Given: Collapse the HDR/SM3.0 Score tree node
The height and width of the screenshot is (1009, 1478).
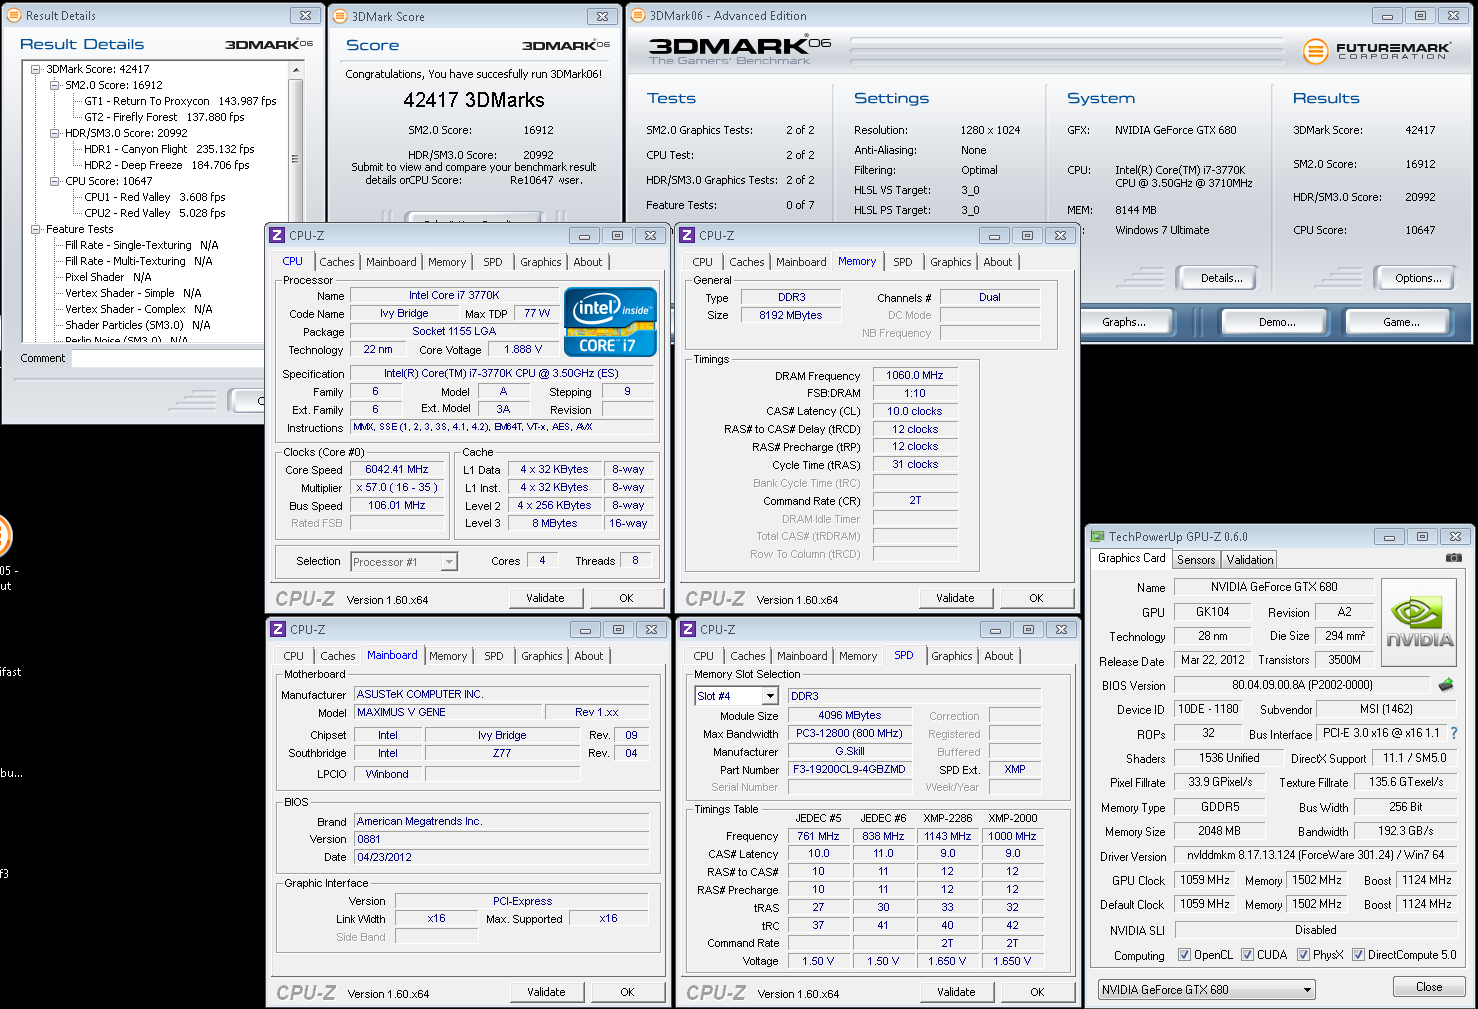Looking at the screenshot, I should pyautogui.click(x=55, y=133).
